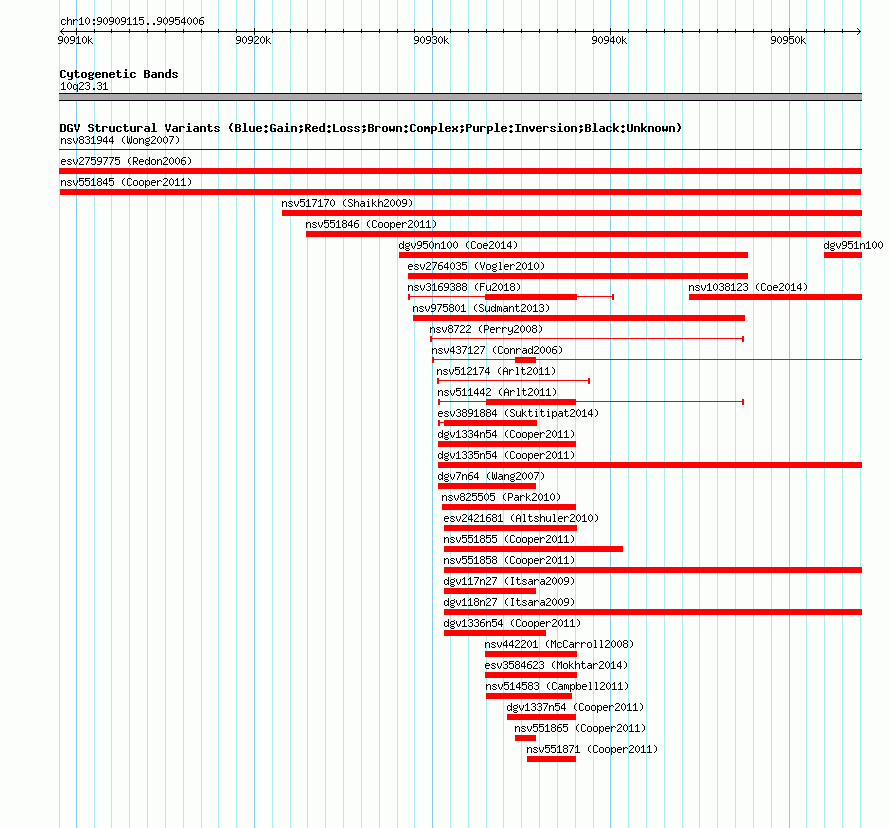Click the 90920k ruler position
Viewport: 890px width, 828px height.
coord(253,40)
